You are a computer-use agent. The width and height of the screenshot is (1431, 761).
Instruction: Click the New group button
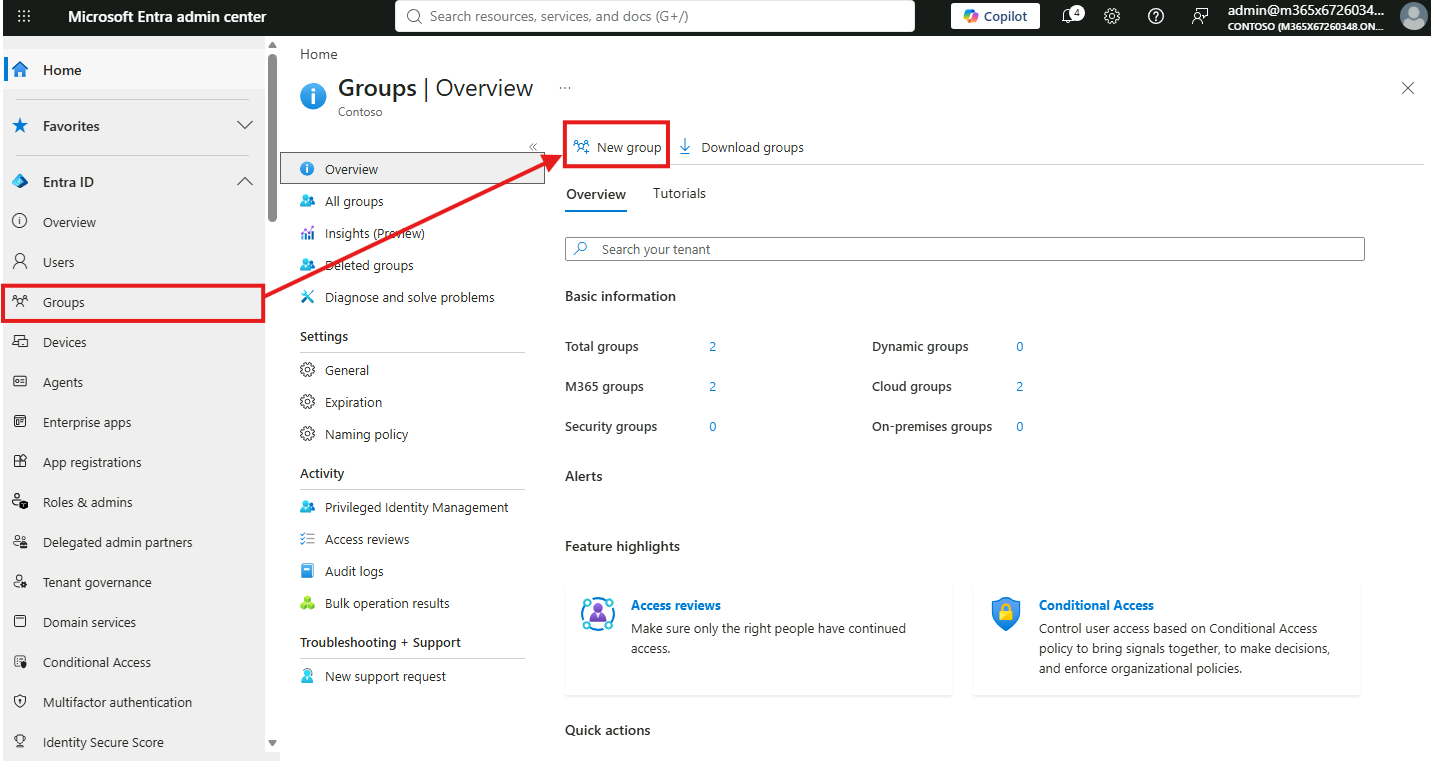[x=617, y=147]
